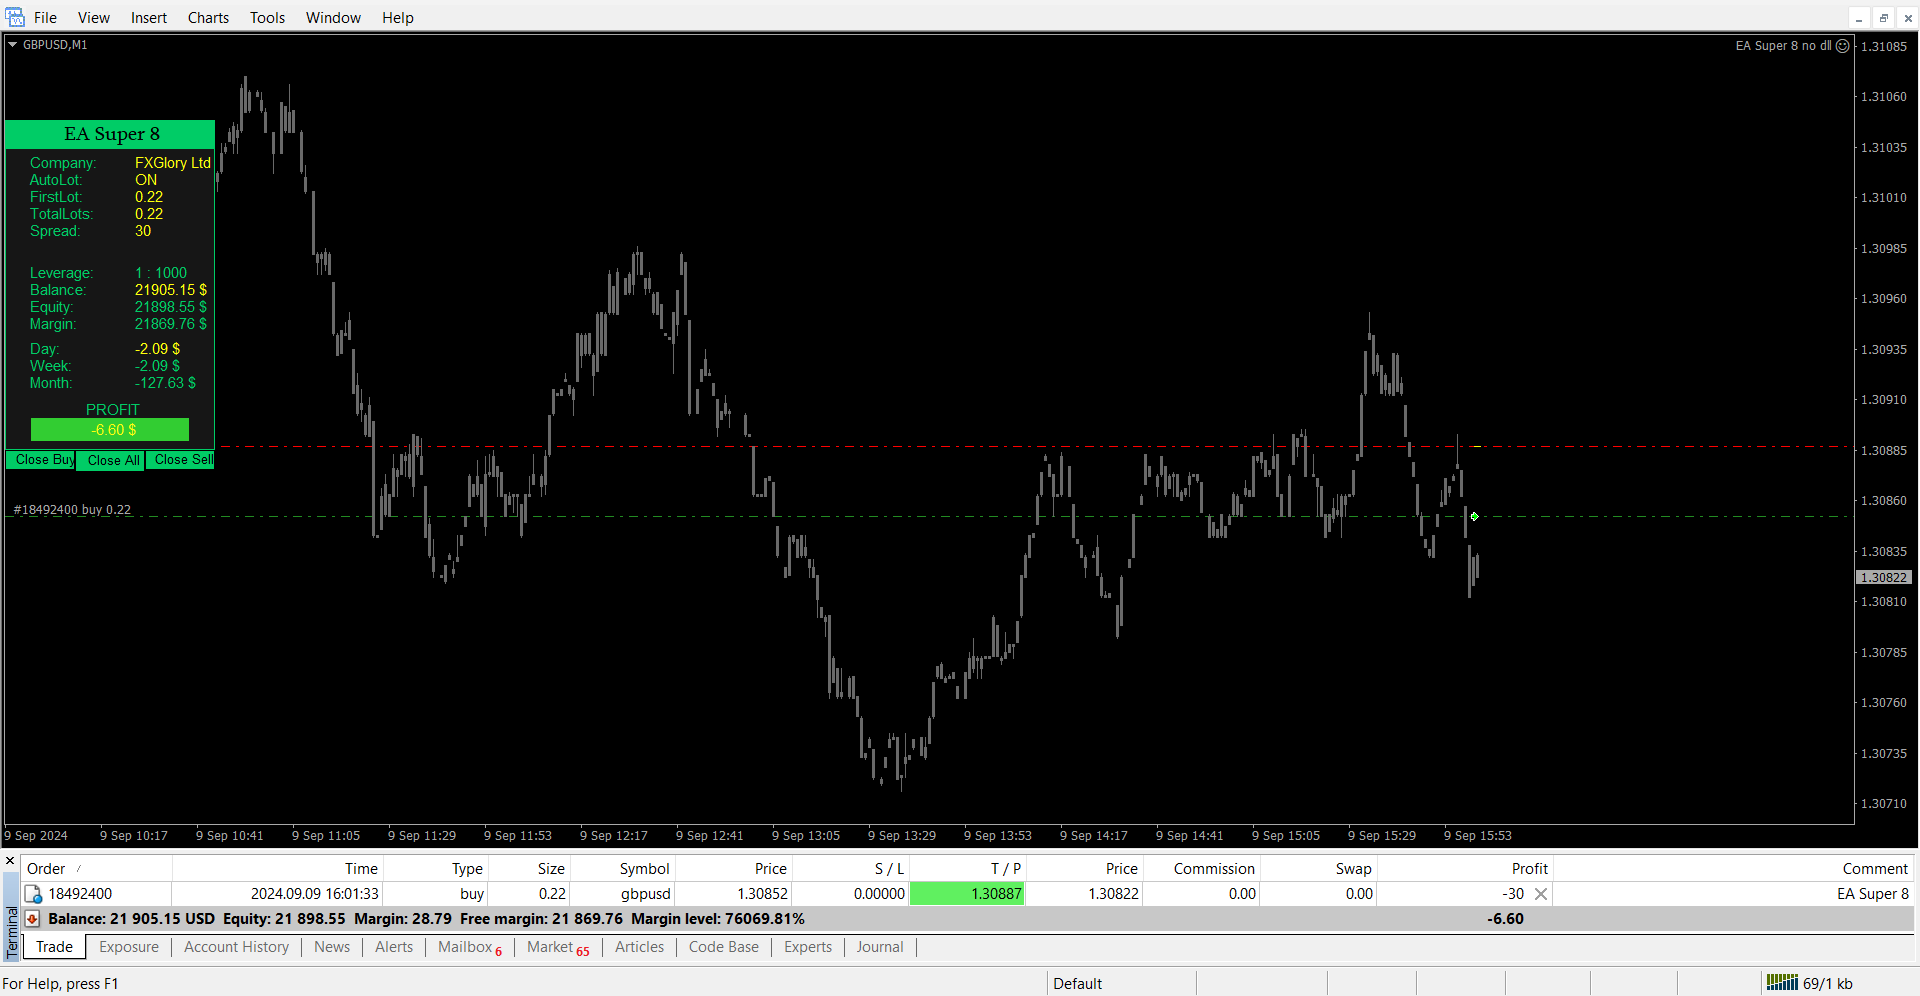Switch to the Account History tab

click(x=236, y=947)
